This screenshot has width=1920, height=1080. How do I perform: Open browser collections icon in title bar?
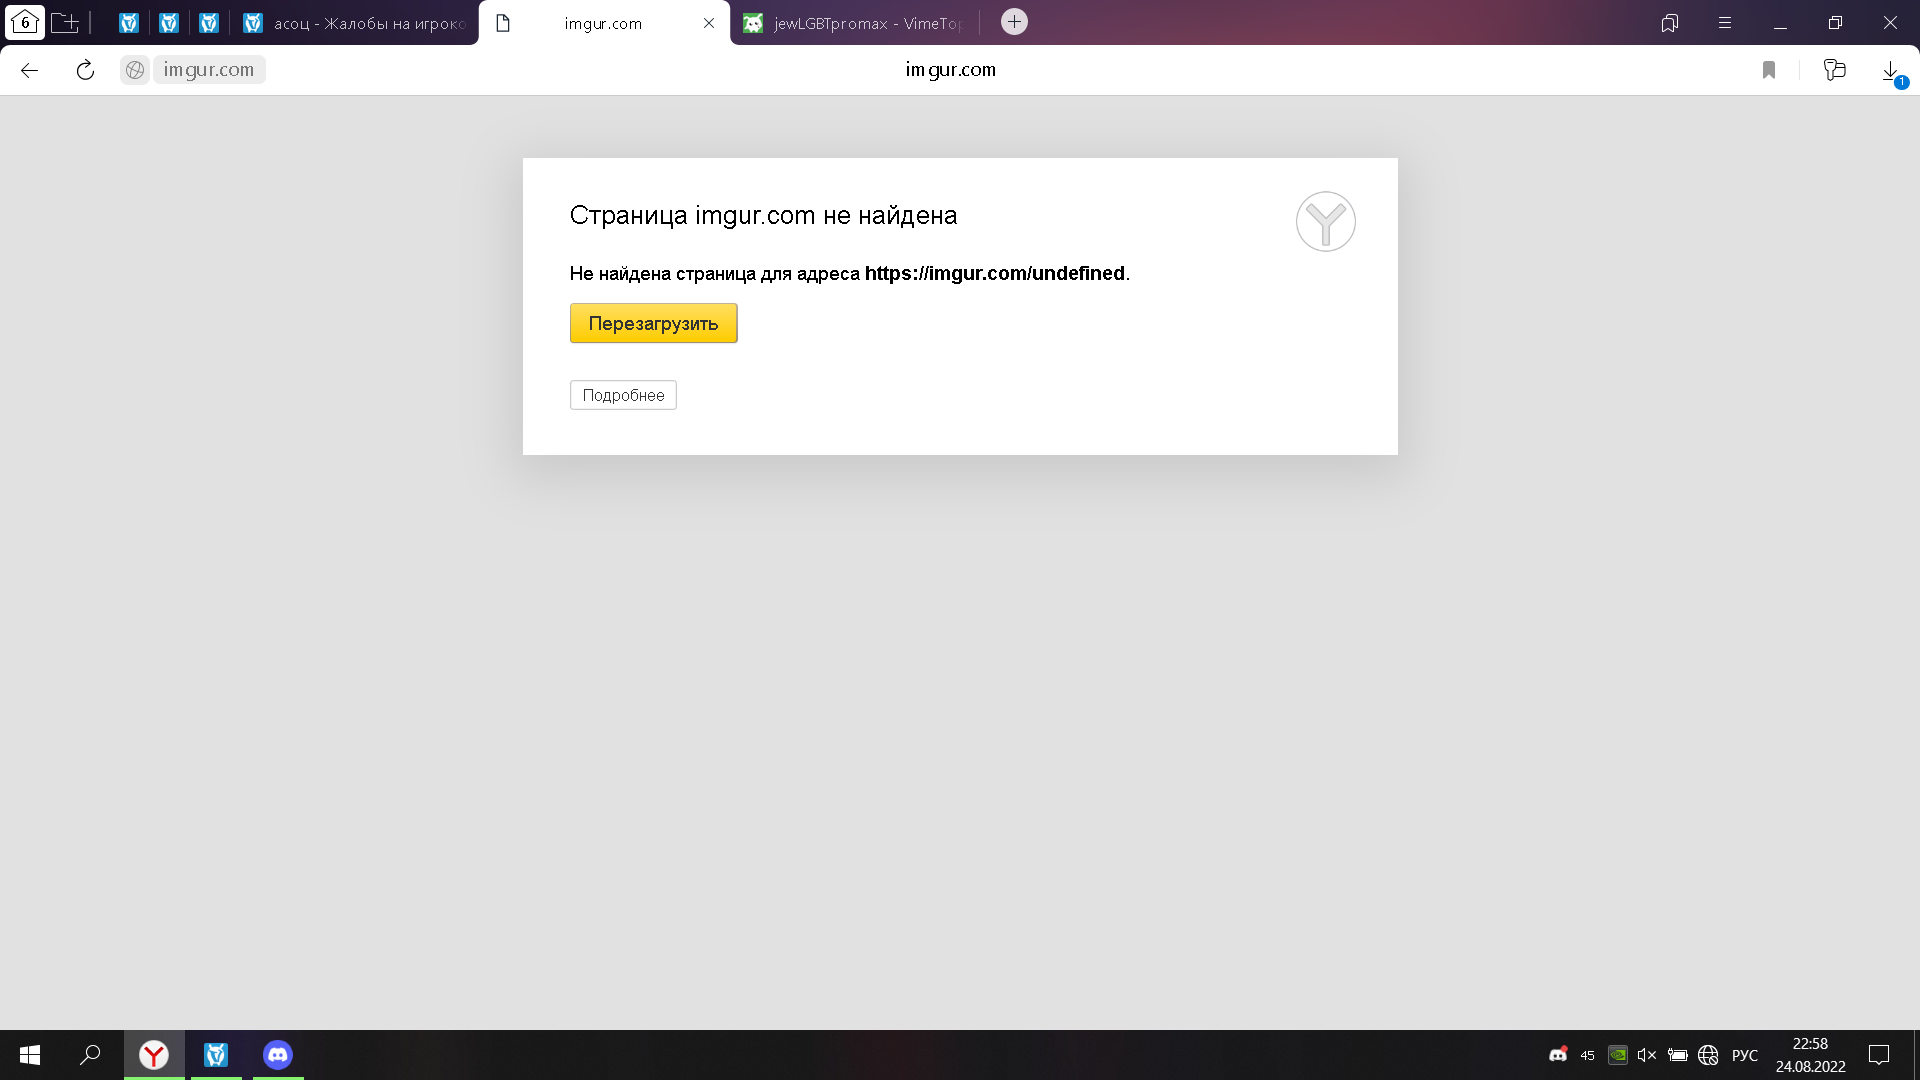point(1669,23)
